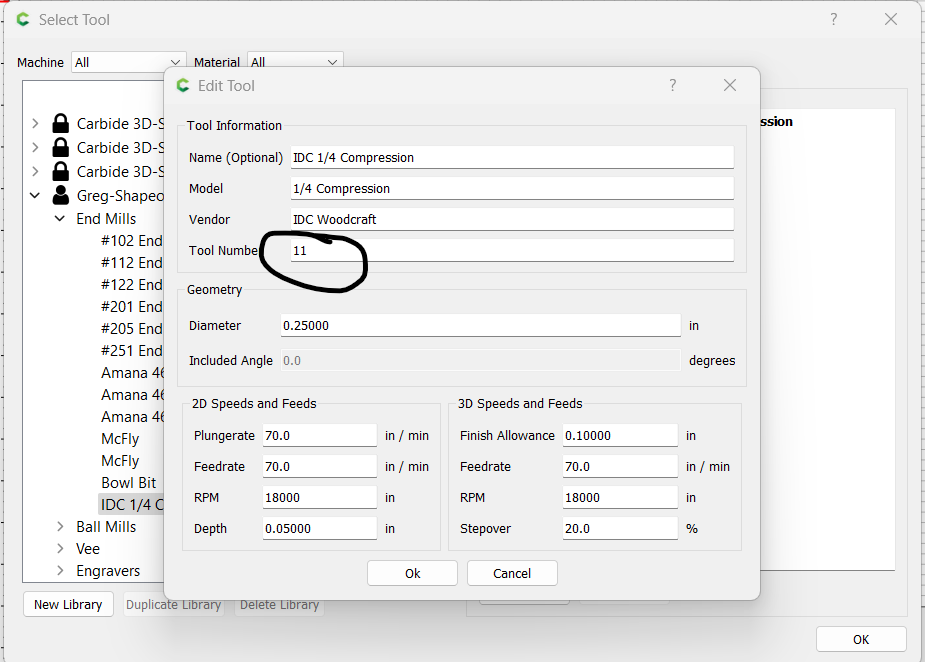925x662 pixels.
Task: Click Ok in Edit Tool dialog
Action: point(412,573)
